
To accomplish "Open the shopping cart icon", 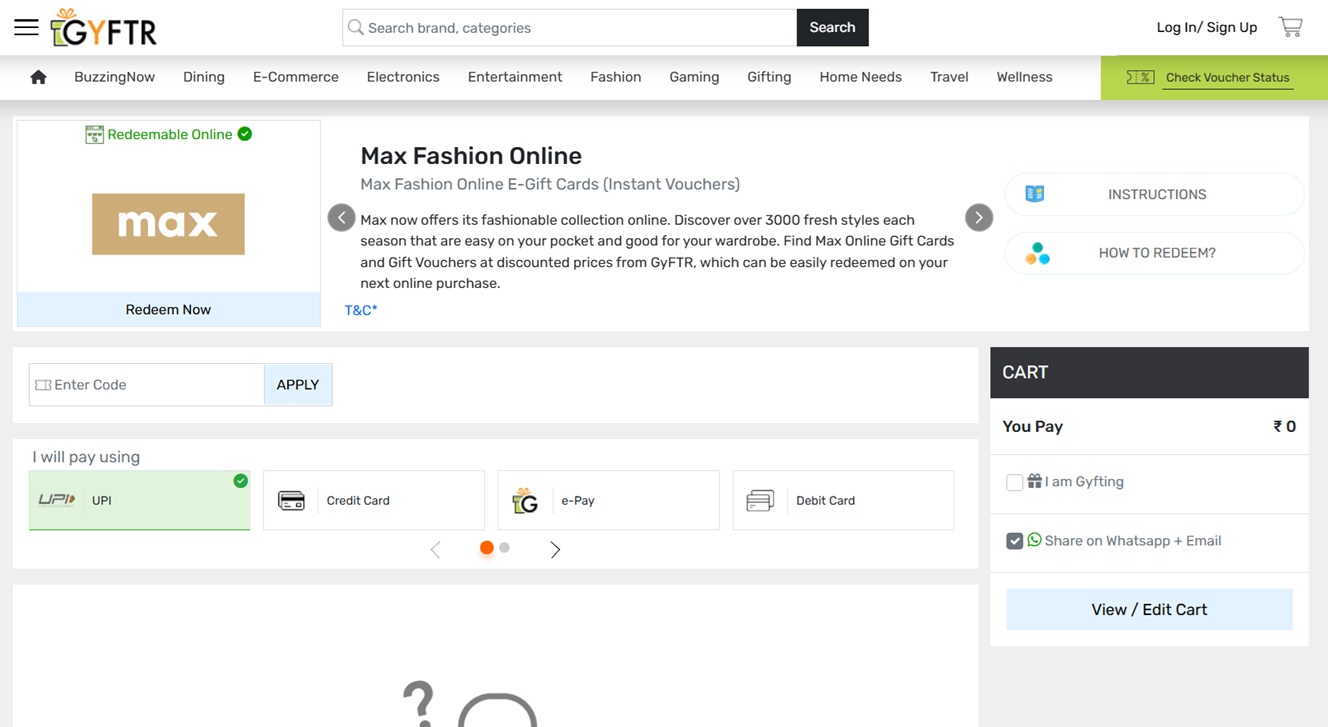I will [1290, 27].
